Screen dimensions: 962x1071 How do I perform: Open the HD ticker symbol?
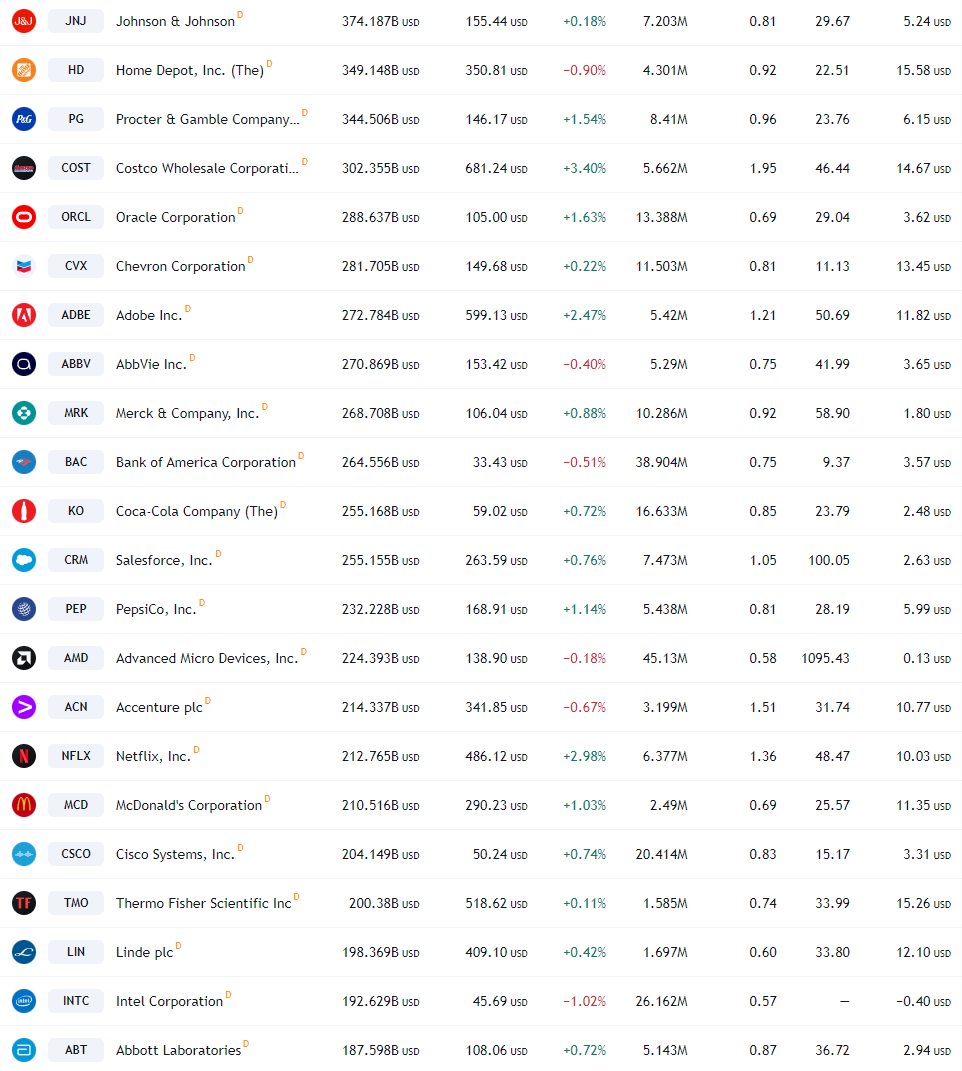pos(76,70)
